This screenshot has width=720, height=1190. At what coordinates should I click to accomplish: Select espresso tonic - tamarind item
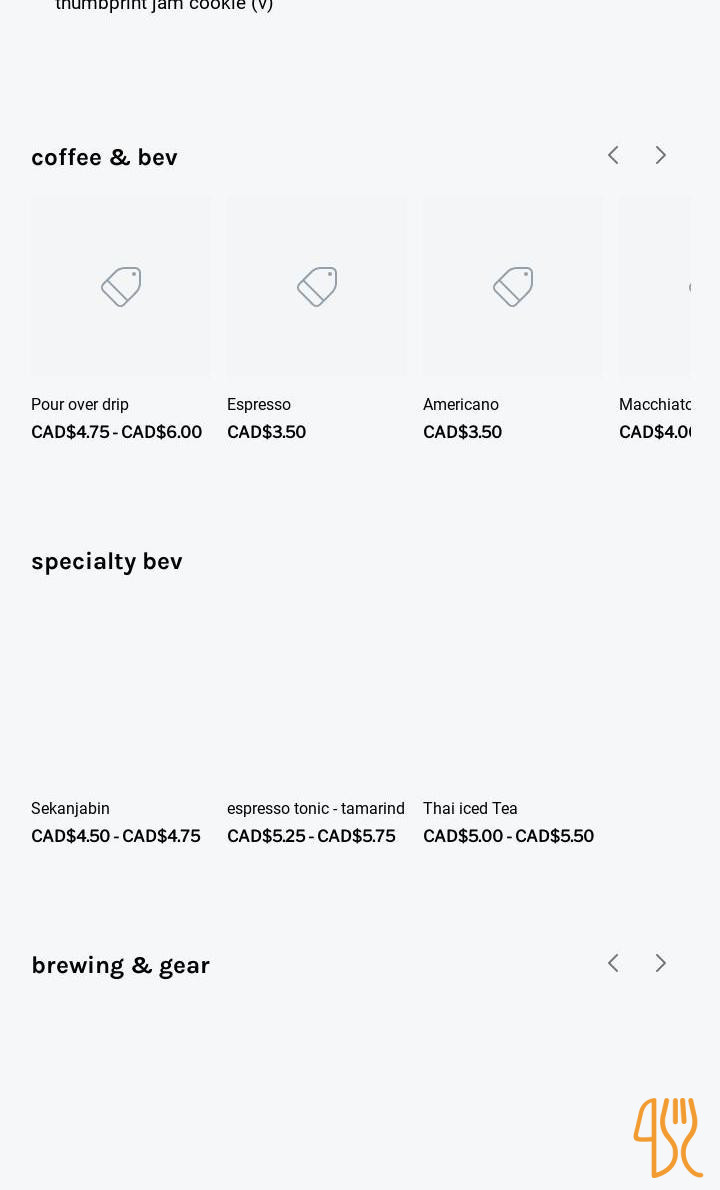pos(316,809)
